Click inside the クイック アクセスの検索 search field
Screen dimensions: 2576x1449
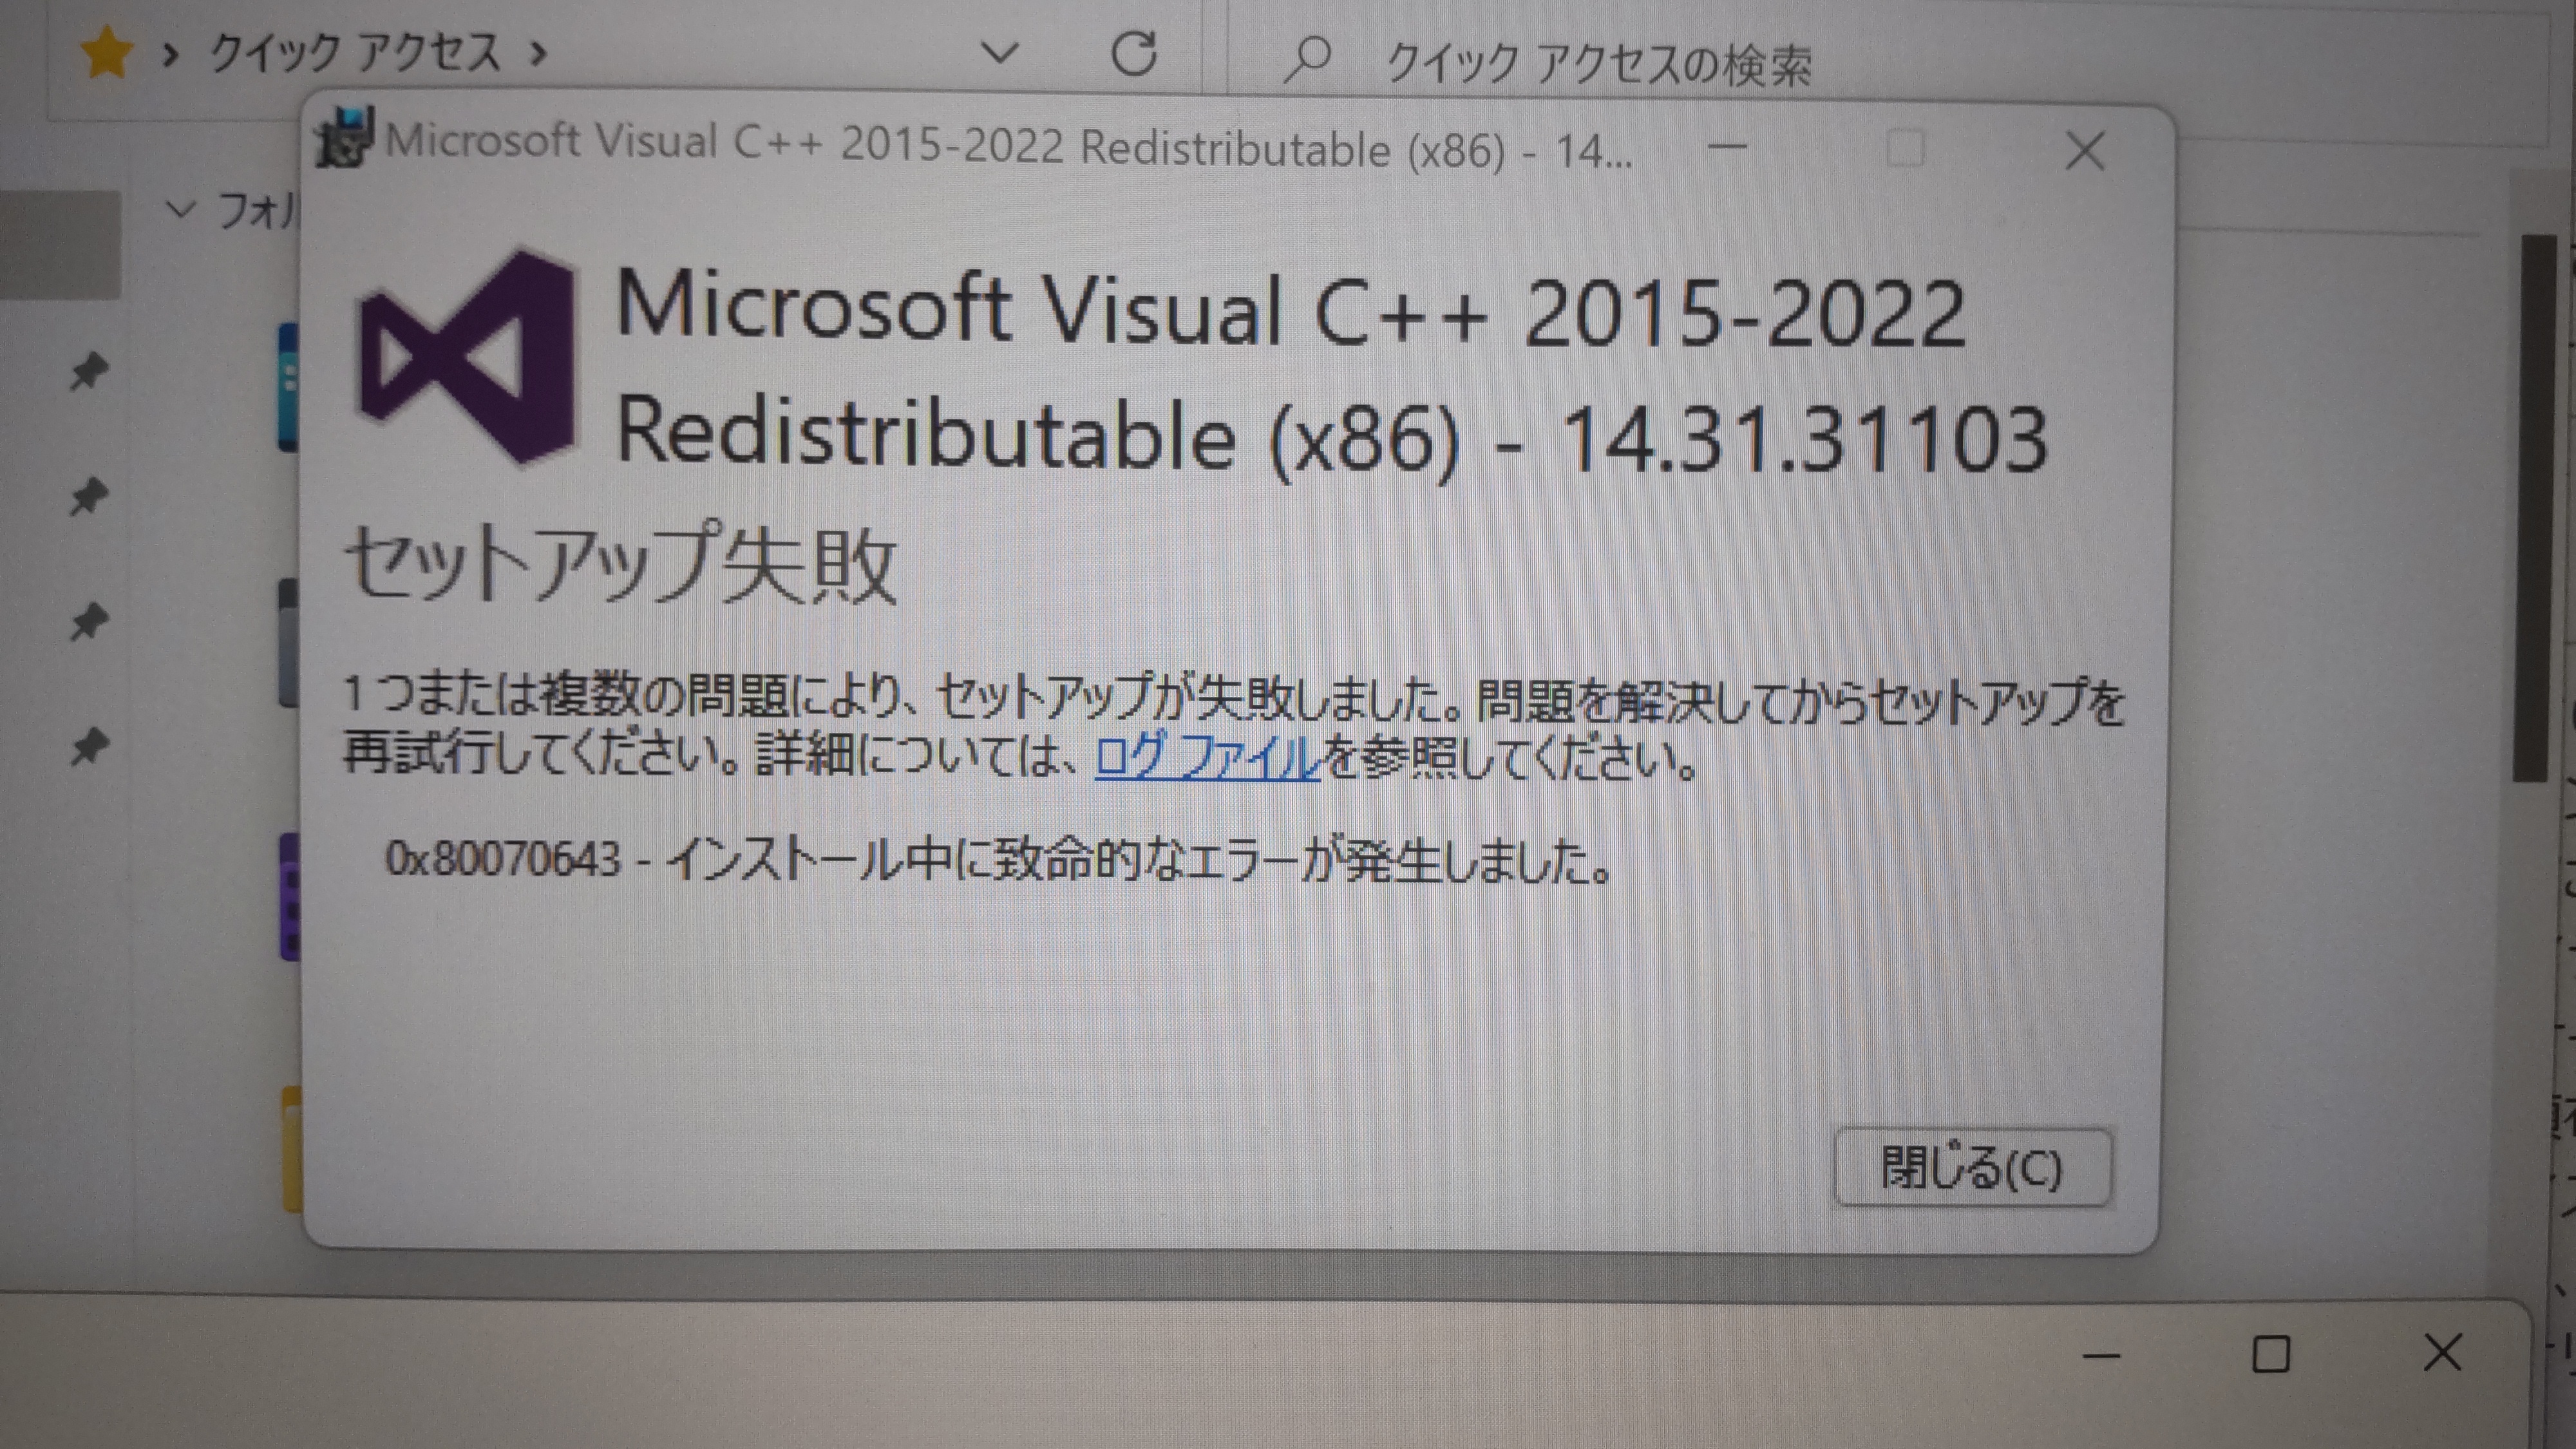click(1600, 57)
